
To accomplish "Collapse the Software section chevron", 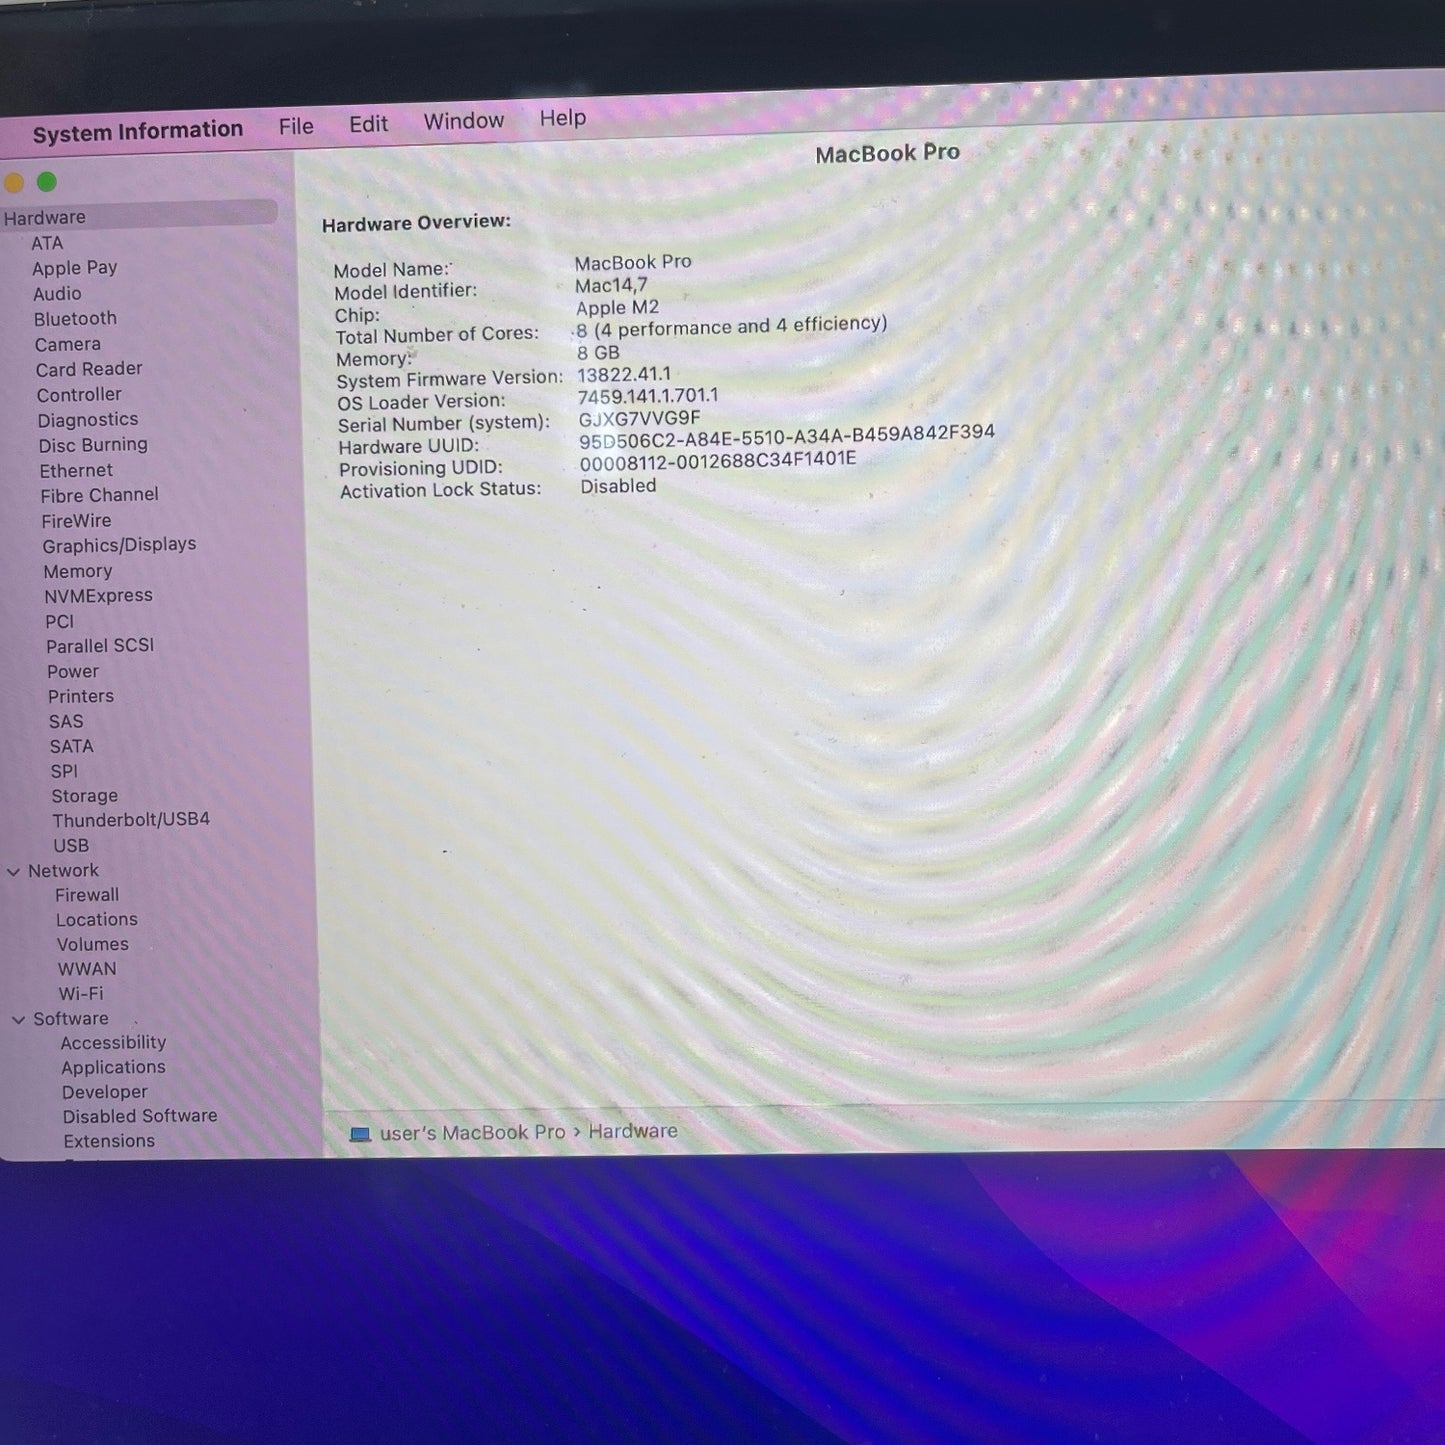I will pyautogui.click(x=19, y=1020).
